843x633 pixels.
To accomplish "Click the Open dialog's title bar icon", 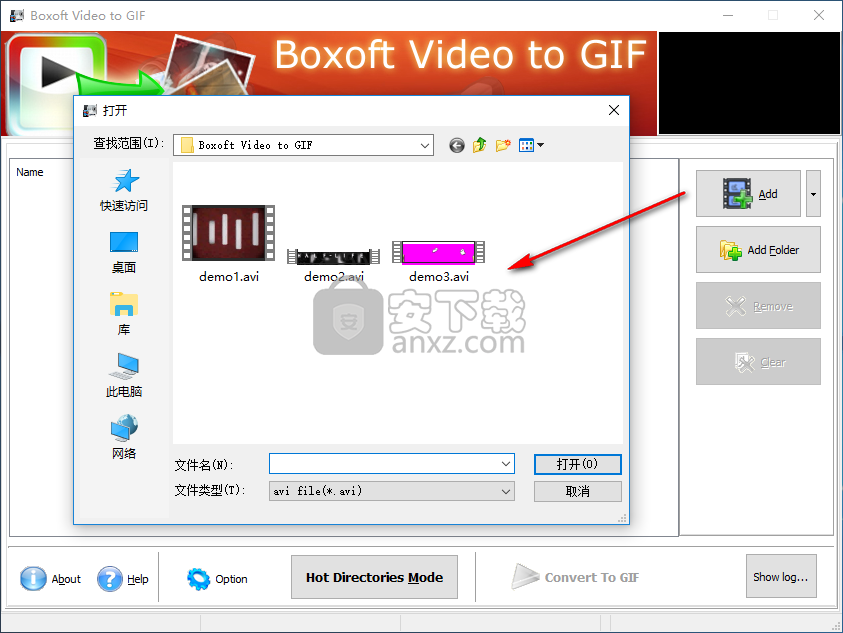I will pyautogui.click(x=90, y=111).
